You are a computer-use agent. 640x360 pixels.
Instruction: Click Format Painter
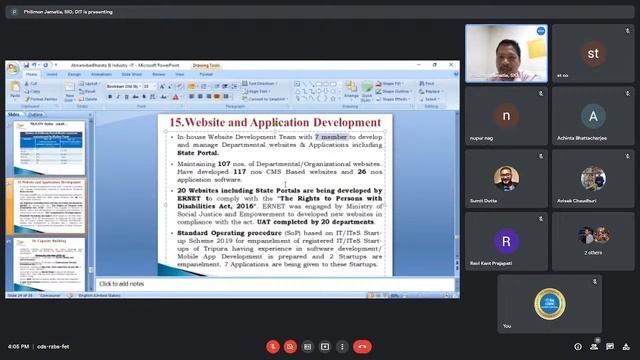point(41,99)
